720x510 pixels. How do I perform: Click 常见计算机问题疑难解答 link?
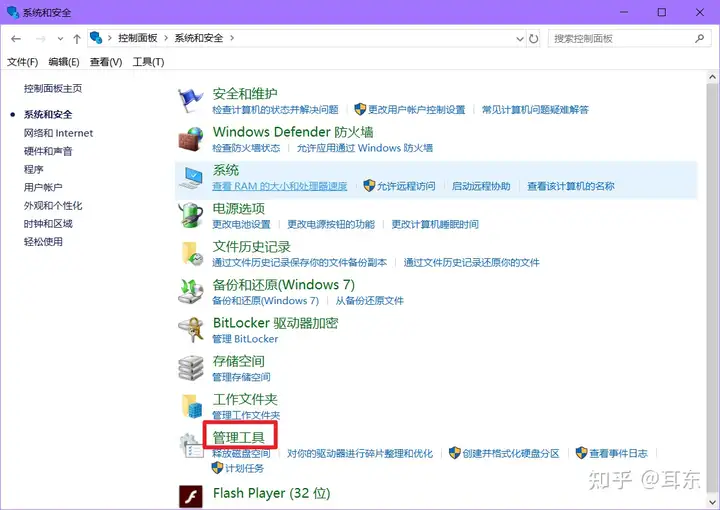tap(535, 110)
